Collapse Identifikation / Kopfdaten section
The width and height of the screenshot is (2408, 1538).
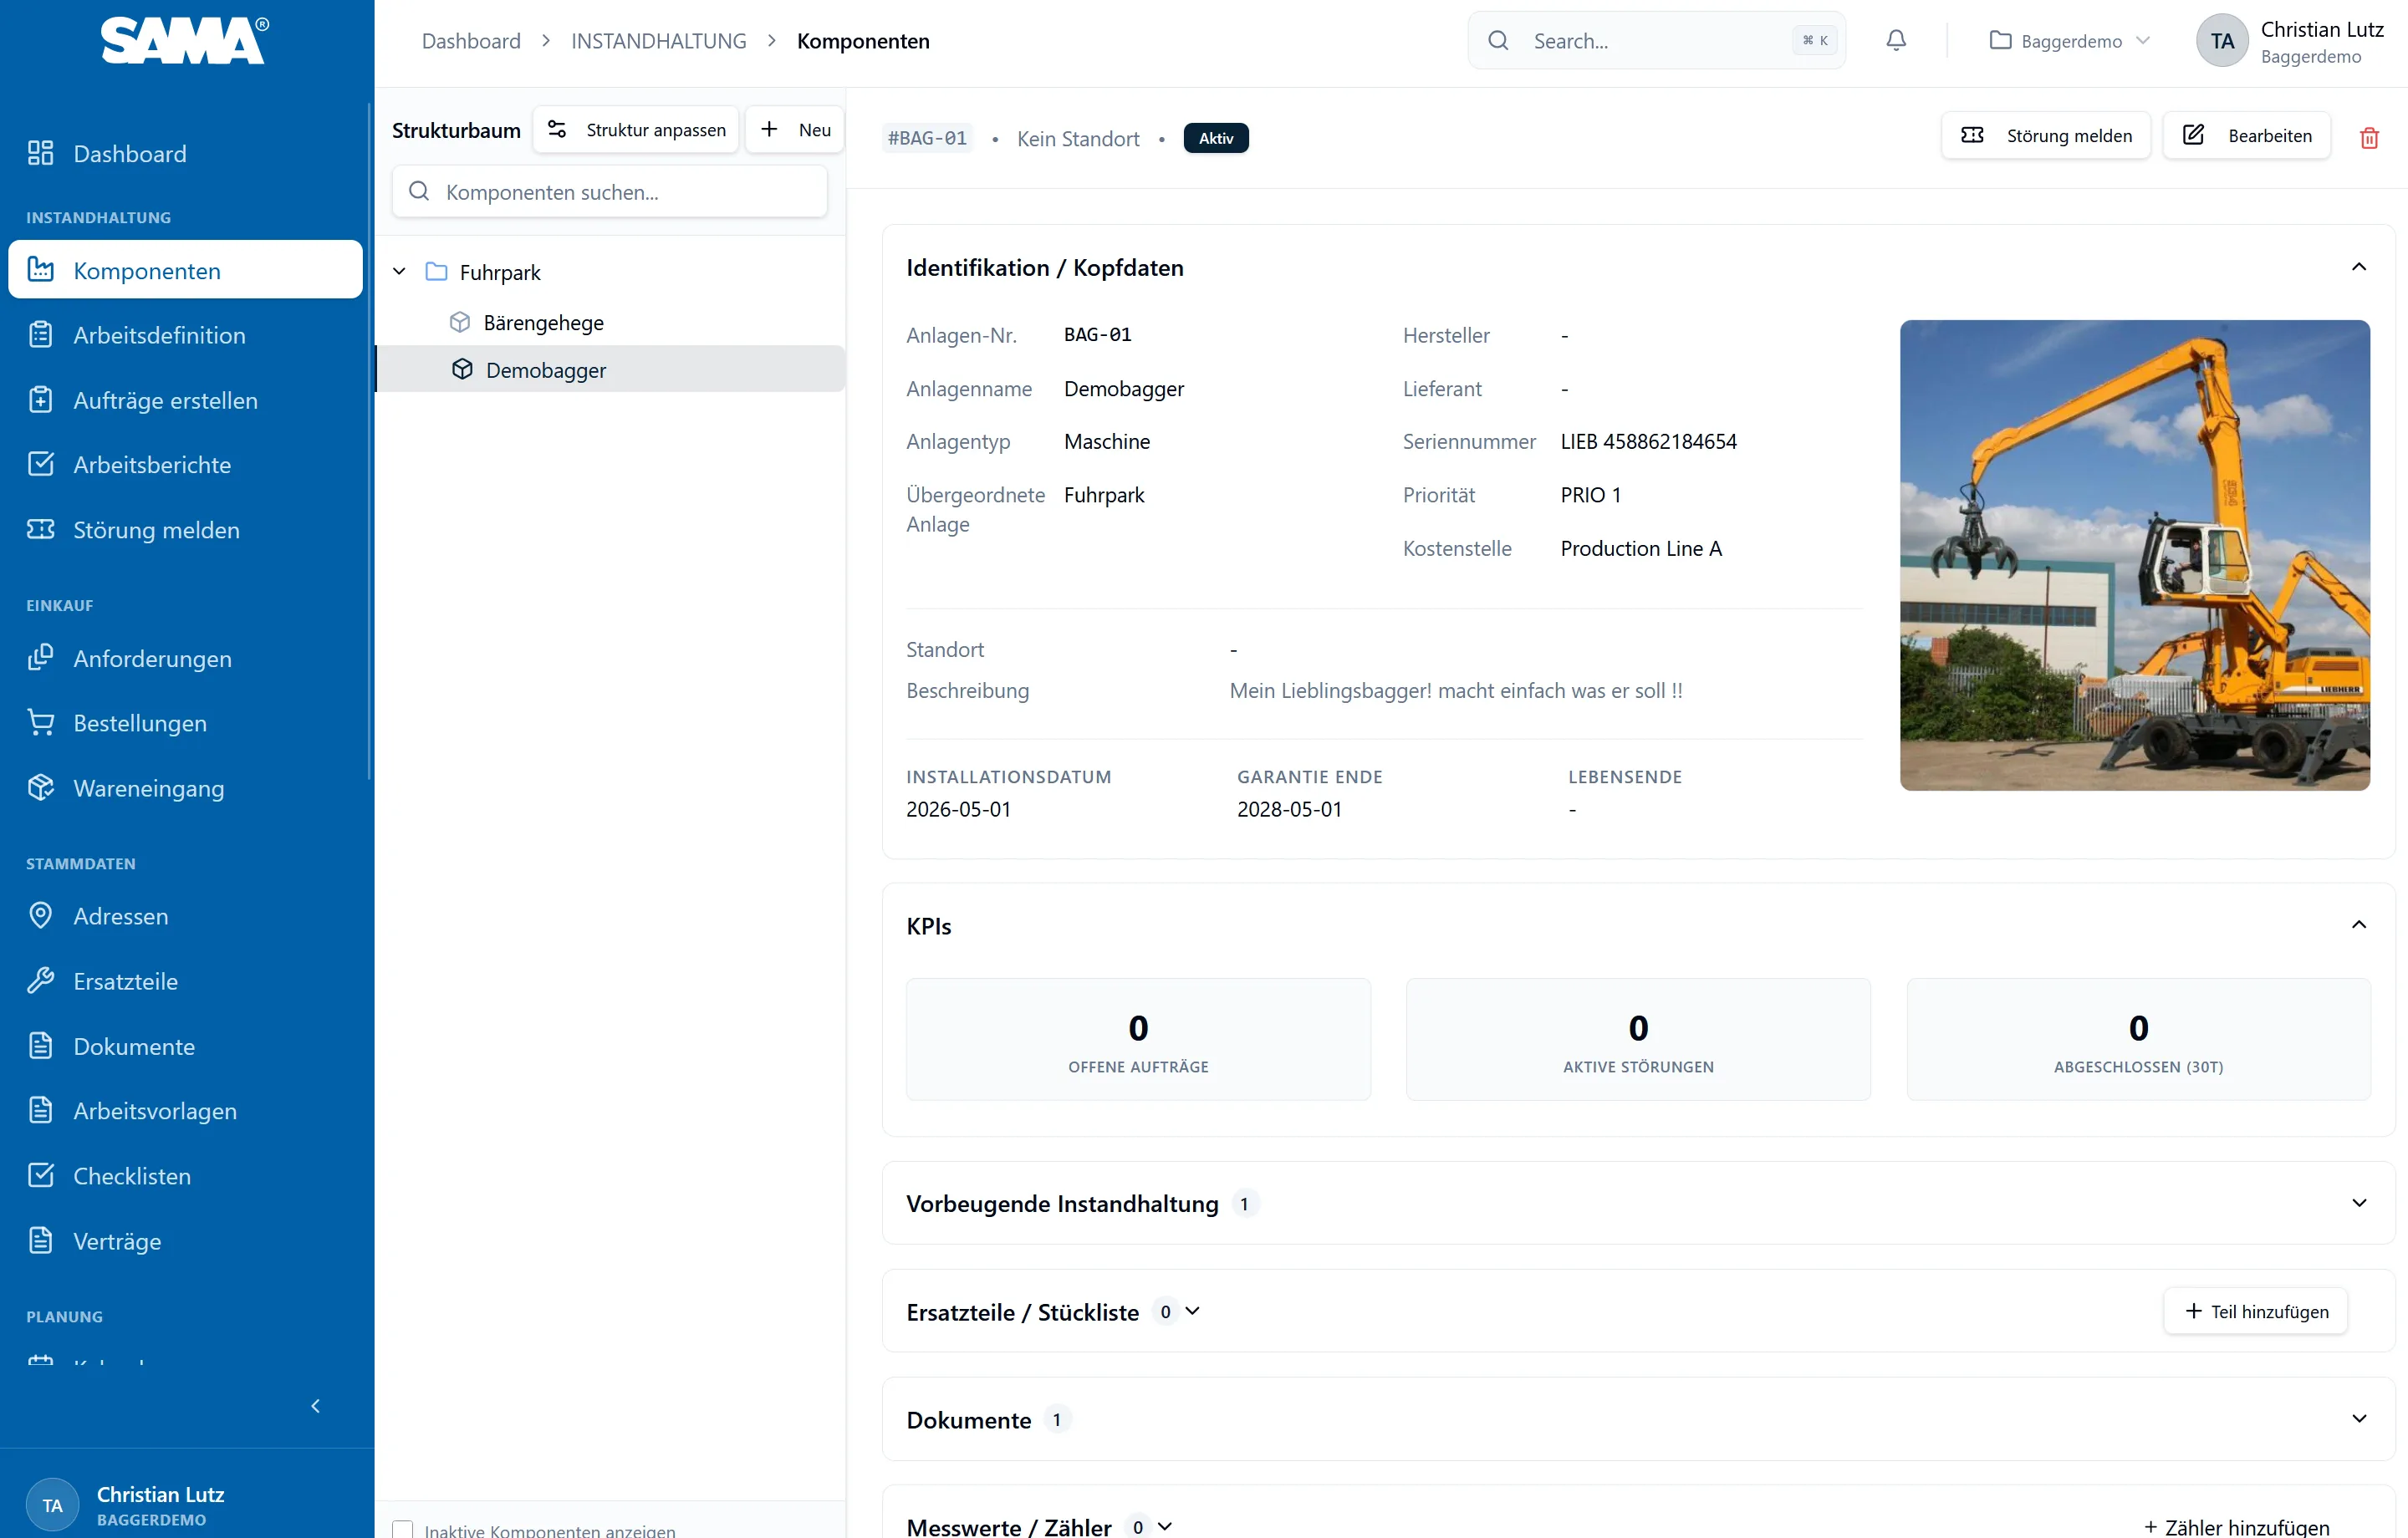point(2359,267)
